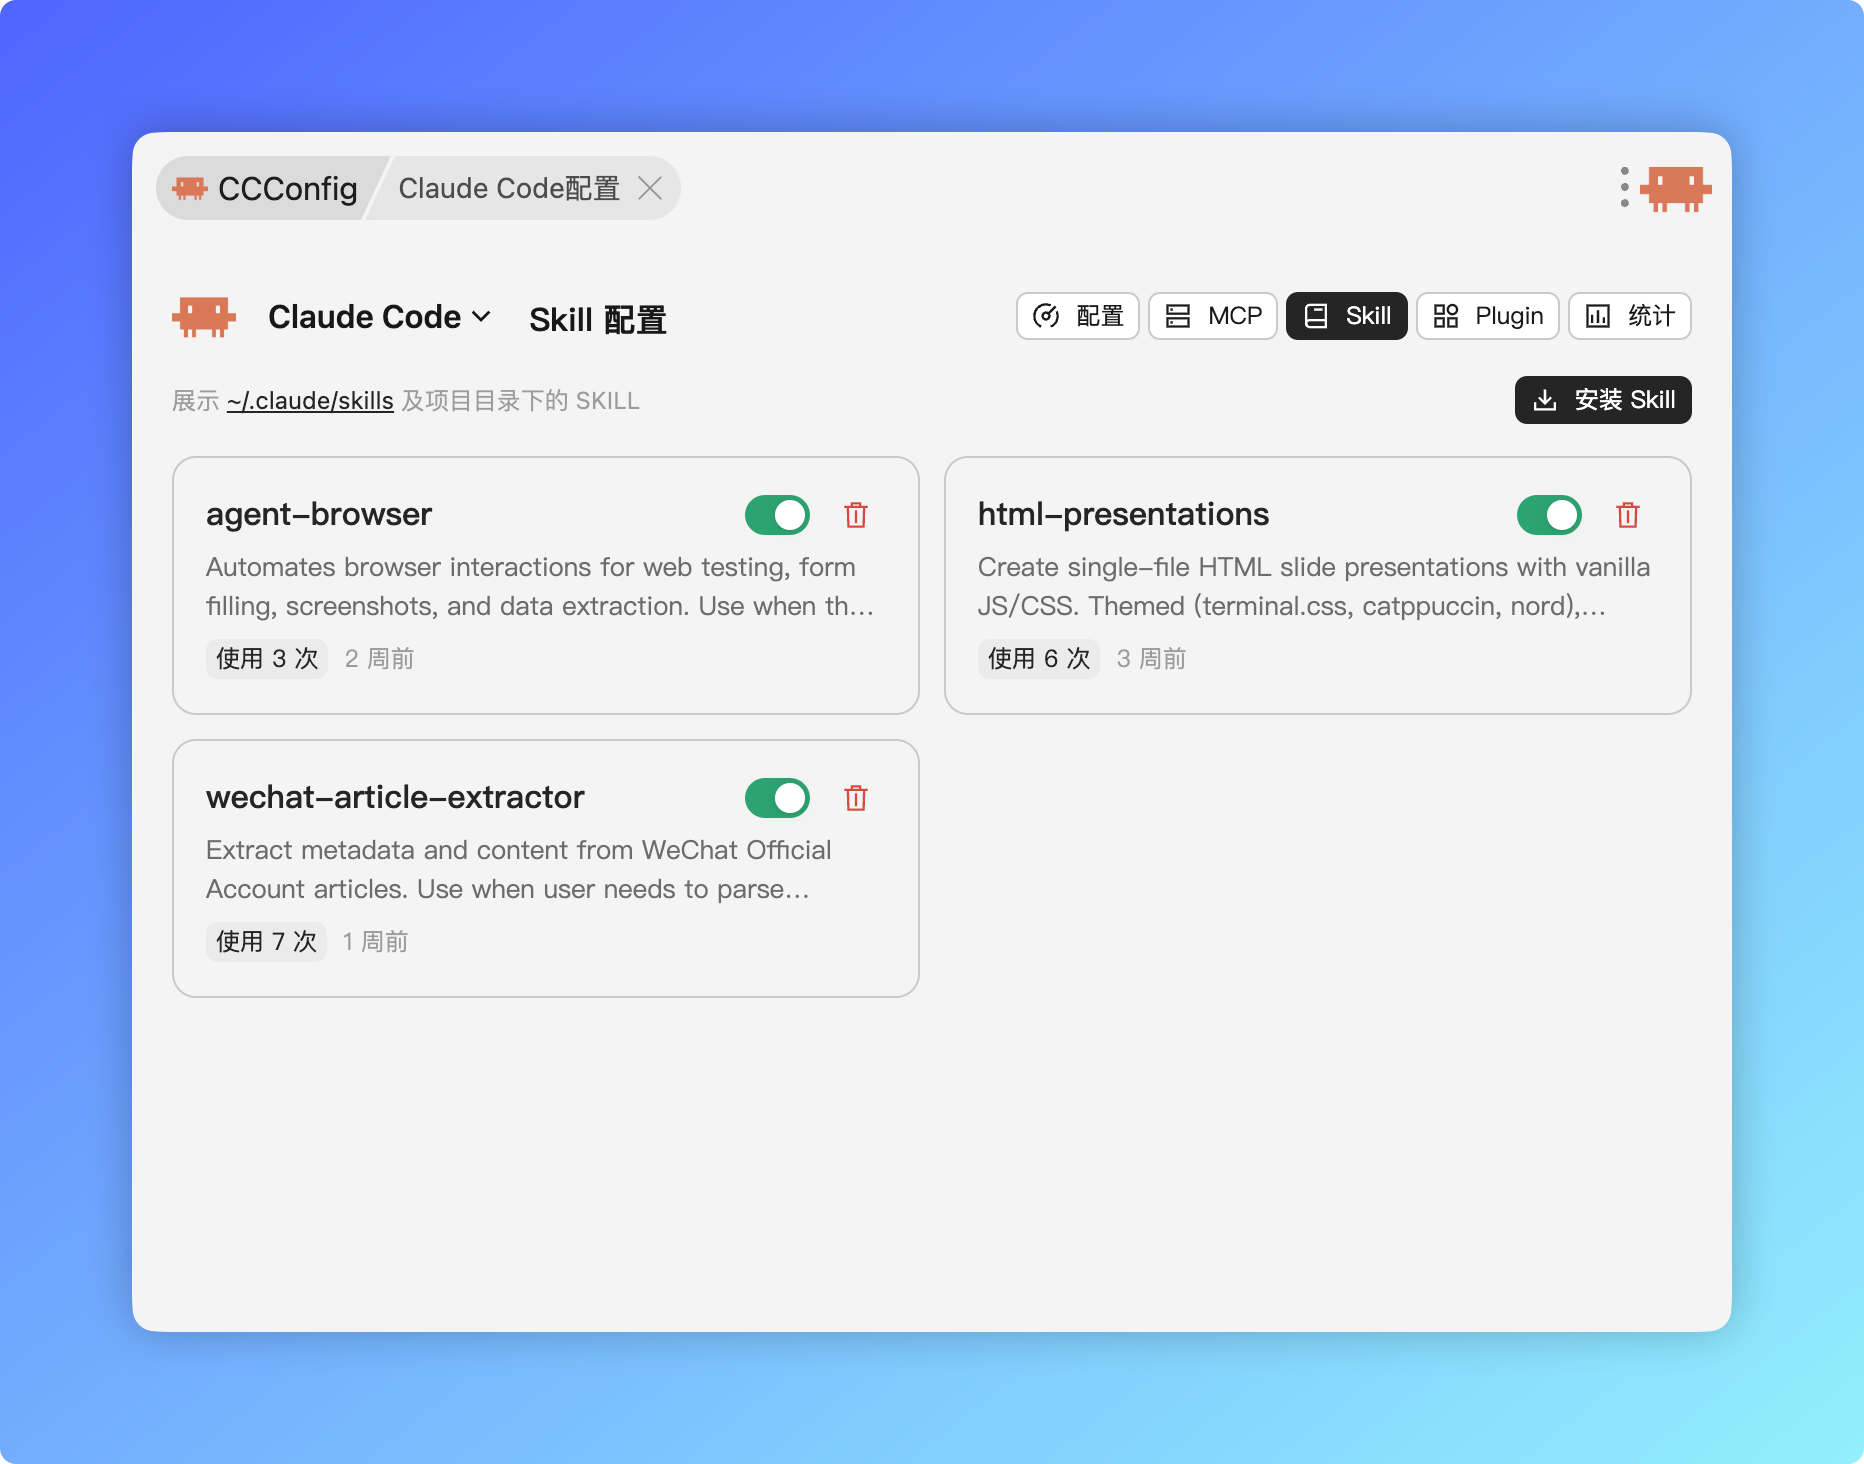Image resolution: width=1864 pixels, height=1464 pixels.
Task: Open the agent-browser skill title
Action: [x=319, y=514]
